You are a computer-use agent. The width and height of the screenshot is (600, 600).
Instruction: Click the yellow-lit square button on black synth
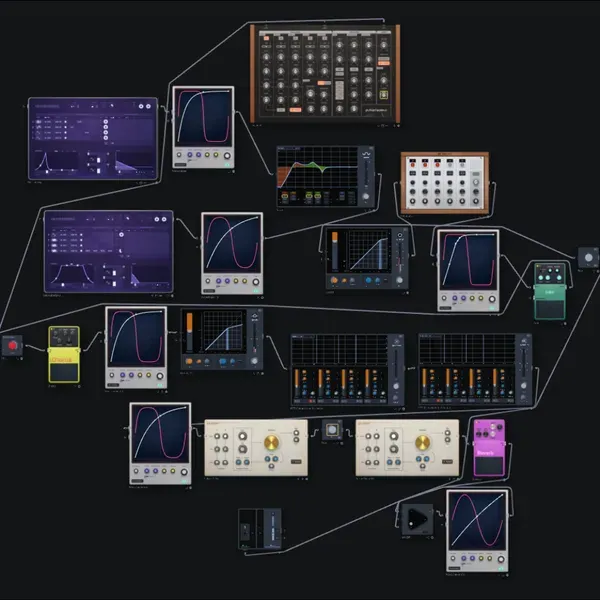tap(383, 95)
